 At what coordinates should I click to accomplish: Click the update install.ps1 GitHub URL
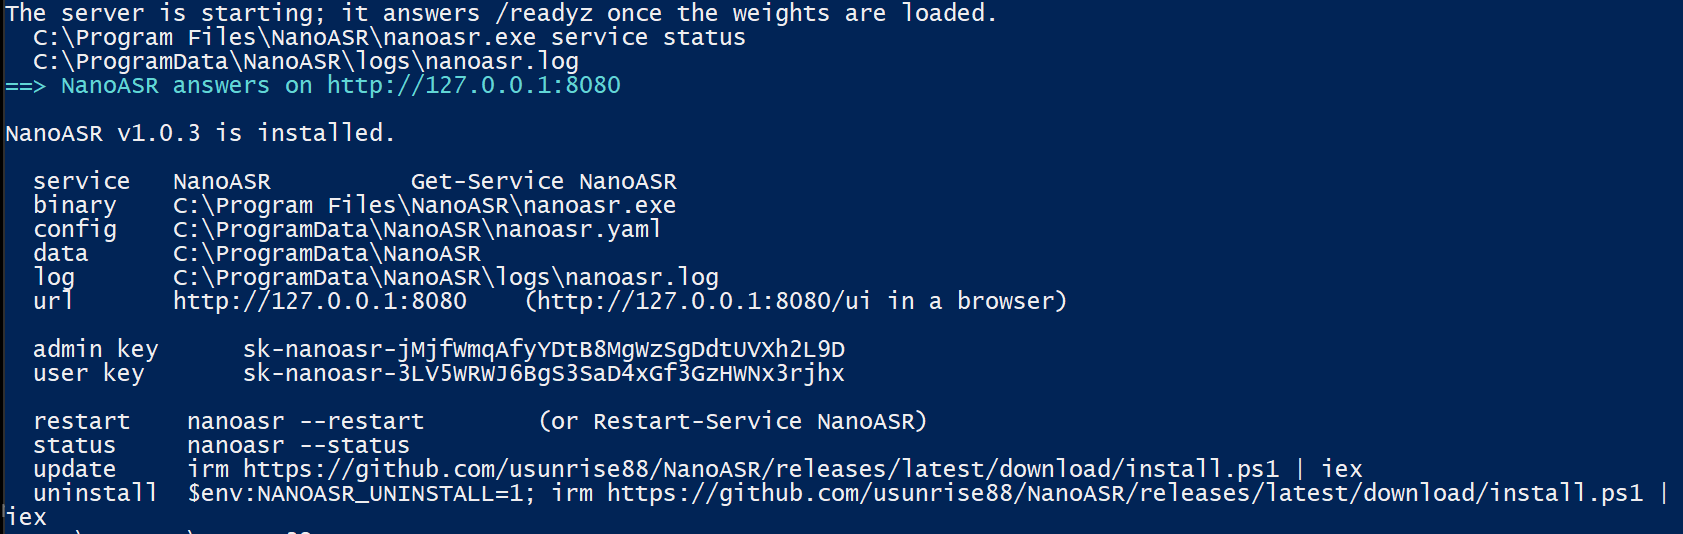tap(761, 470)
